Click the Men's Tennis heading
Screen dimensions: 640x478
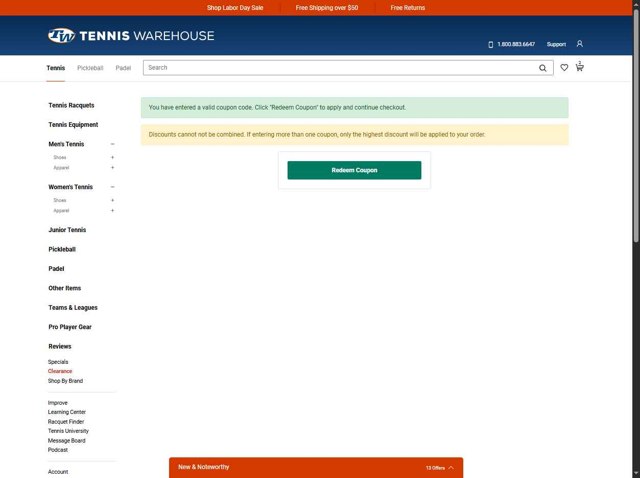(66, 144)
